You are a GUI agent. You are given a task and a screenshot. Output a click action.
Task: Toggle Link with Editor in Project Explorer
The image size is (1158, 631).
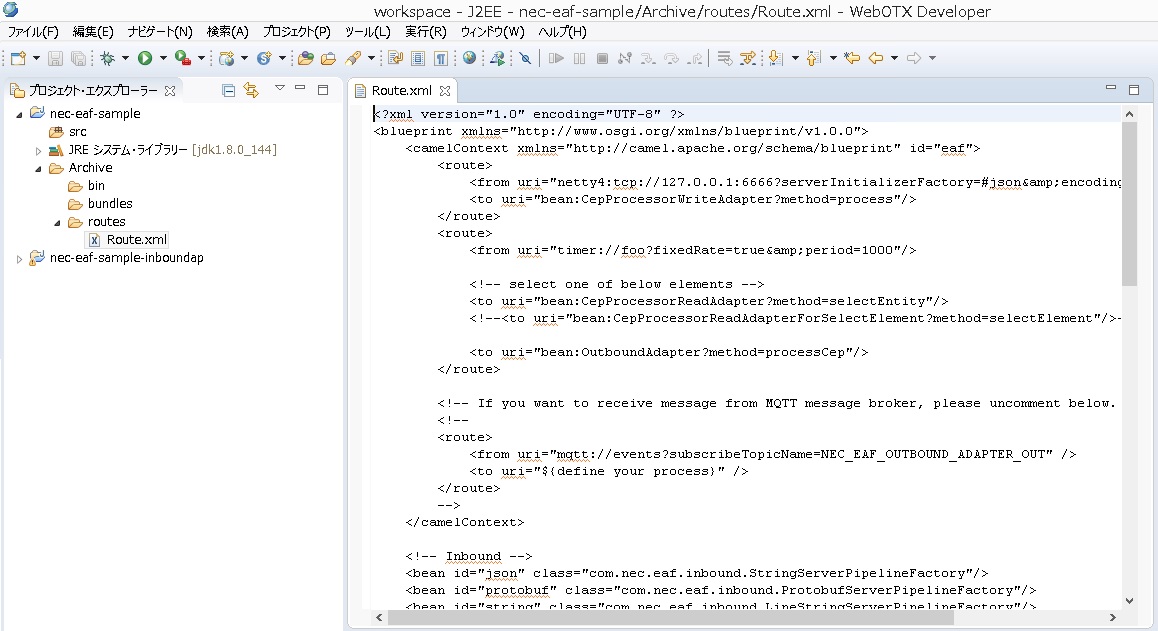click(x=251, y=91)
